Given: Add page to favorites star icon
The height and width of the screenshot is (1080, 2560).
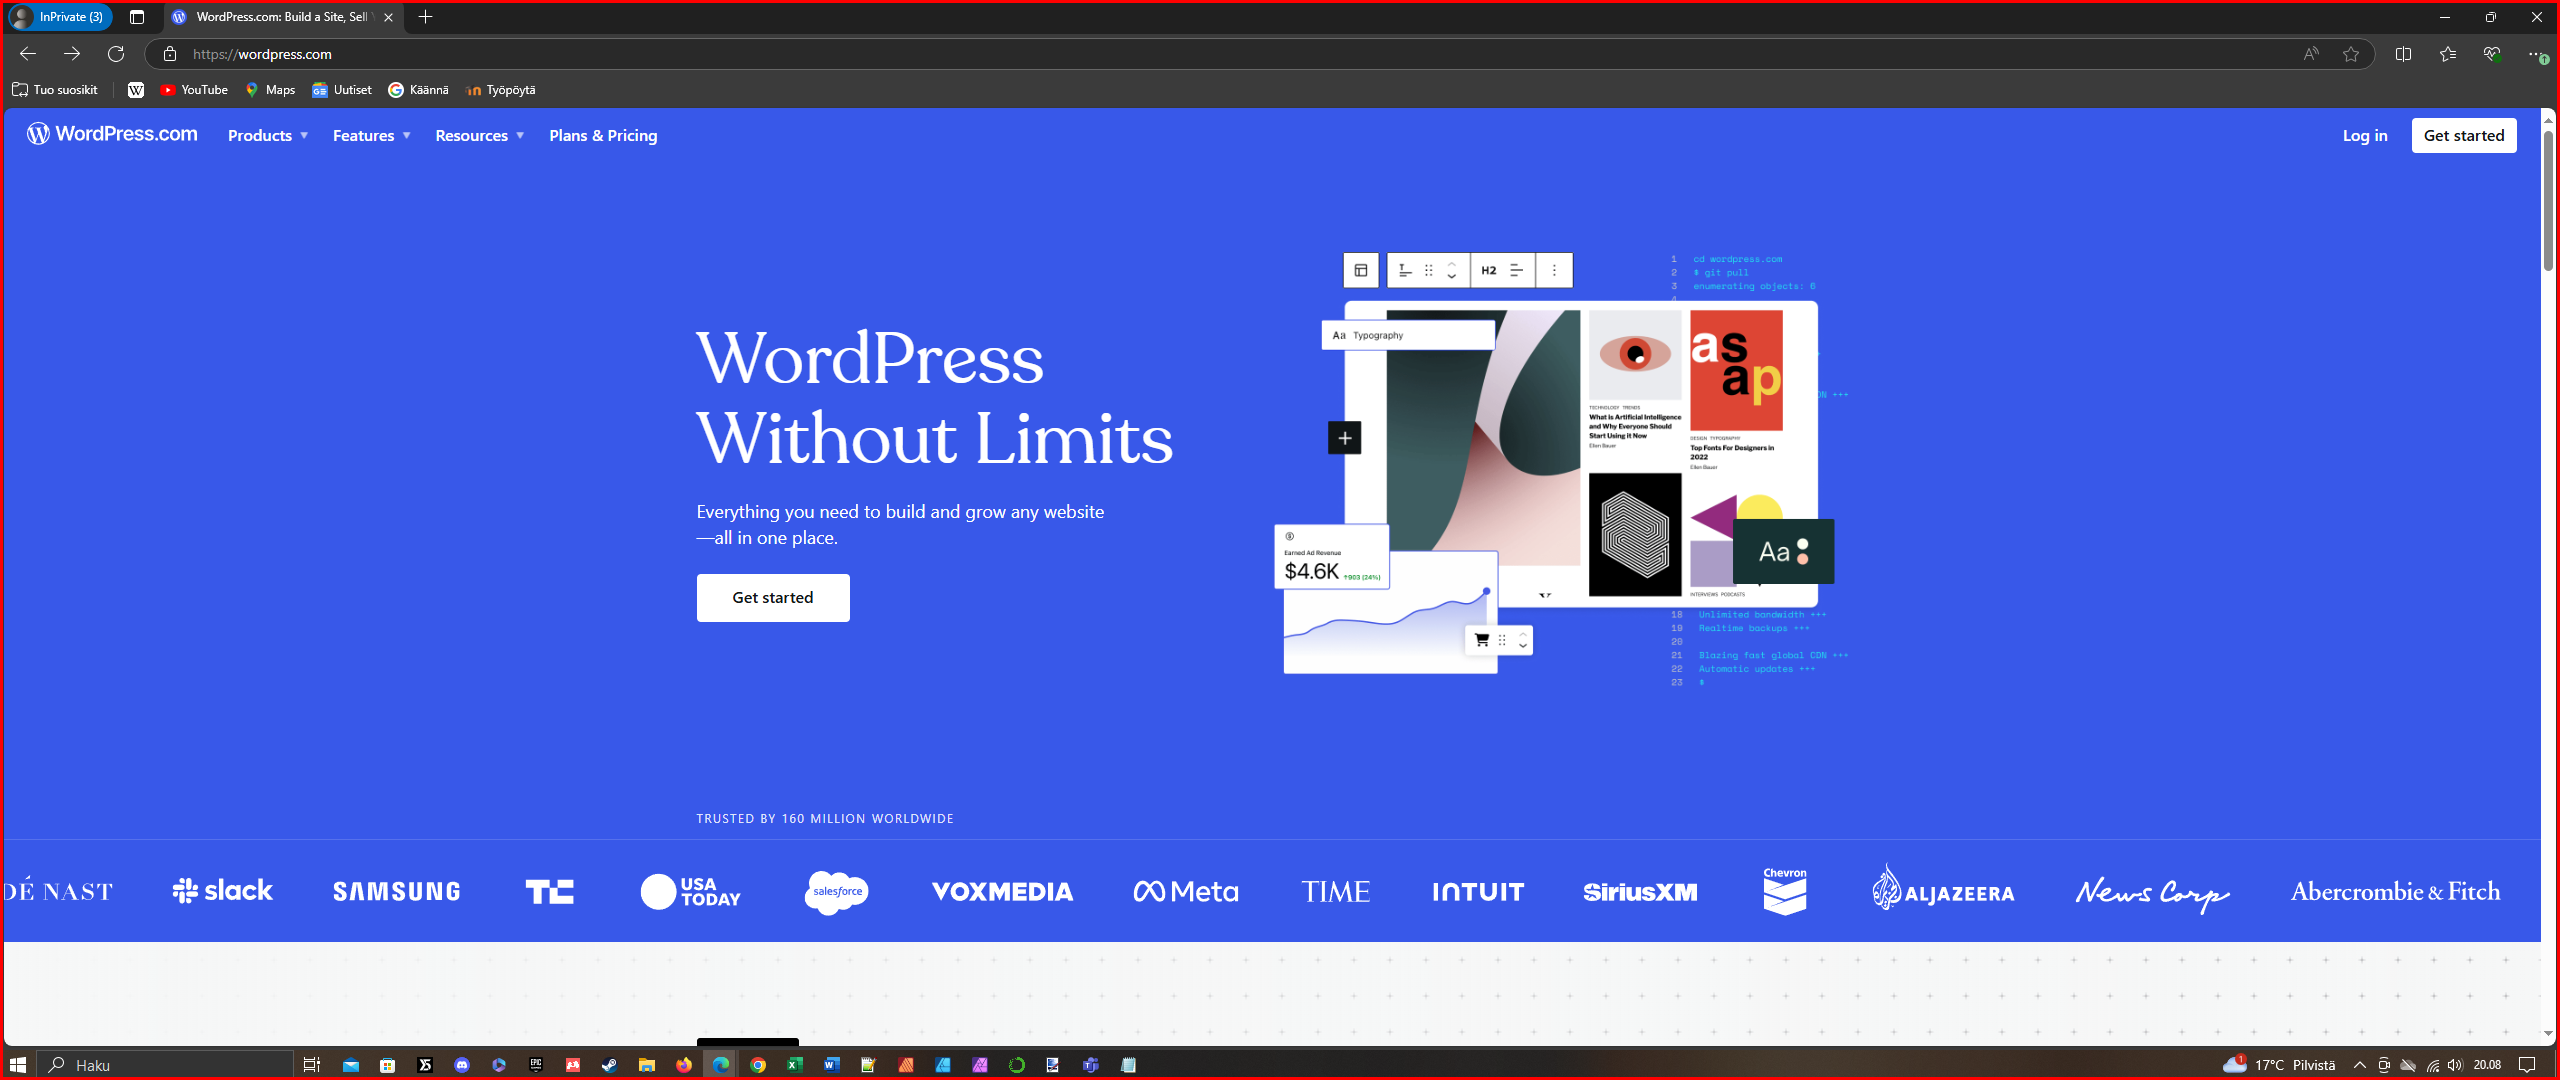Looking at the screenshot, I should 2351,54.
